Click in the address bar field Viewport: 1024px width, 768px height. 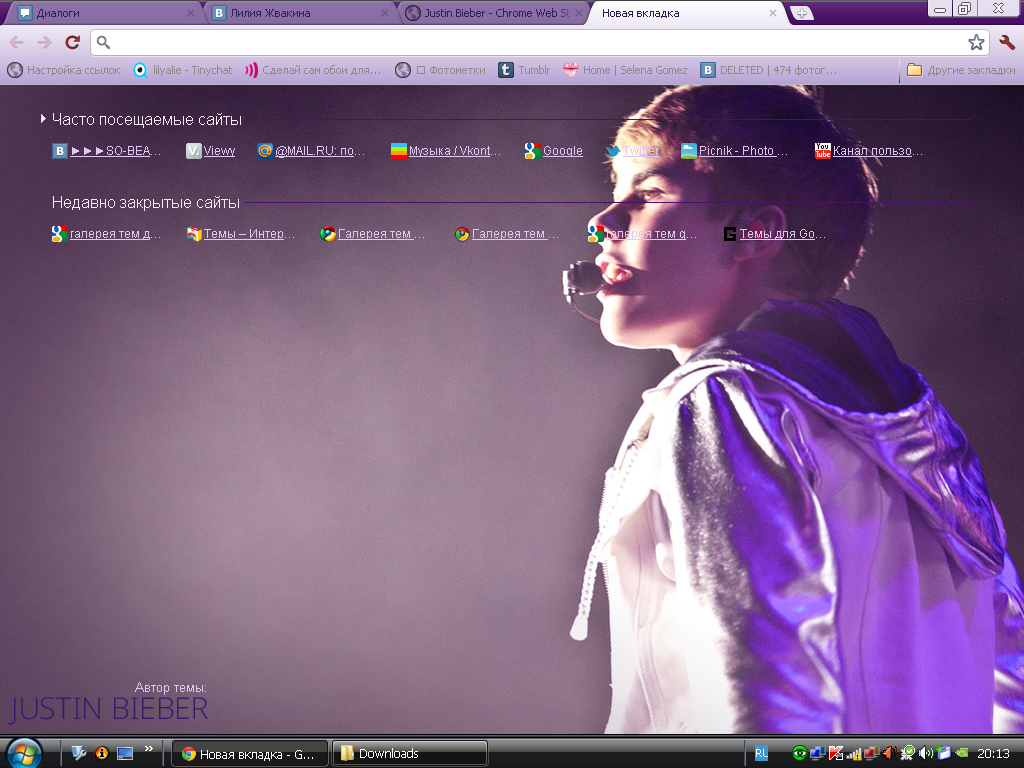coord(530,42)
